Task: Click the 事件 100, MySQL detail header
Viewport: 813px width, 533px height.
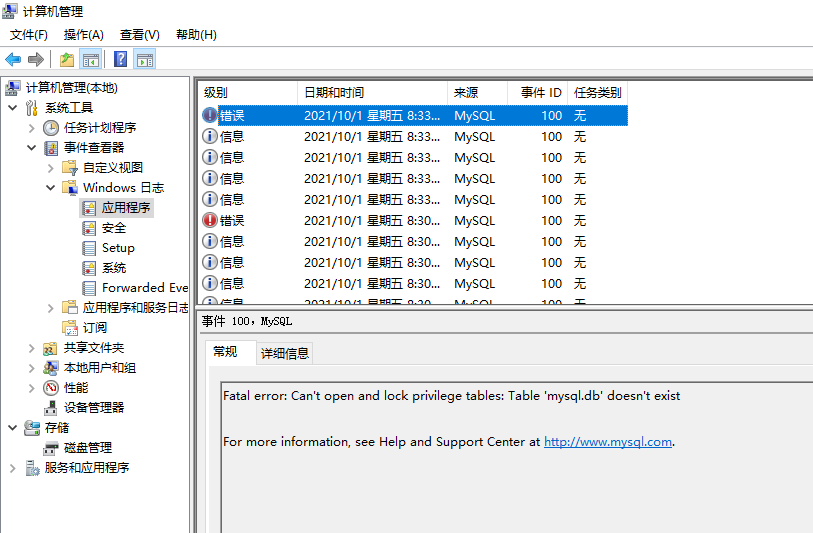Action: 247,321
